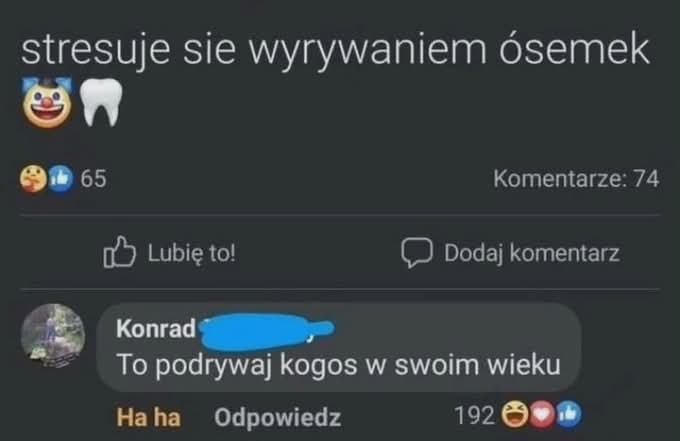The width and height of the screenshot is (680, 441).
Task: Toggle the Ha ha reaction on Konrad's comment
Action: click(148, 417)
